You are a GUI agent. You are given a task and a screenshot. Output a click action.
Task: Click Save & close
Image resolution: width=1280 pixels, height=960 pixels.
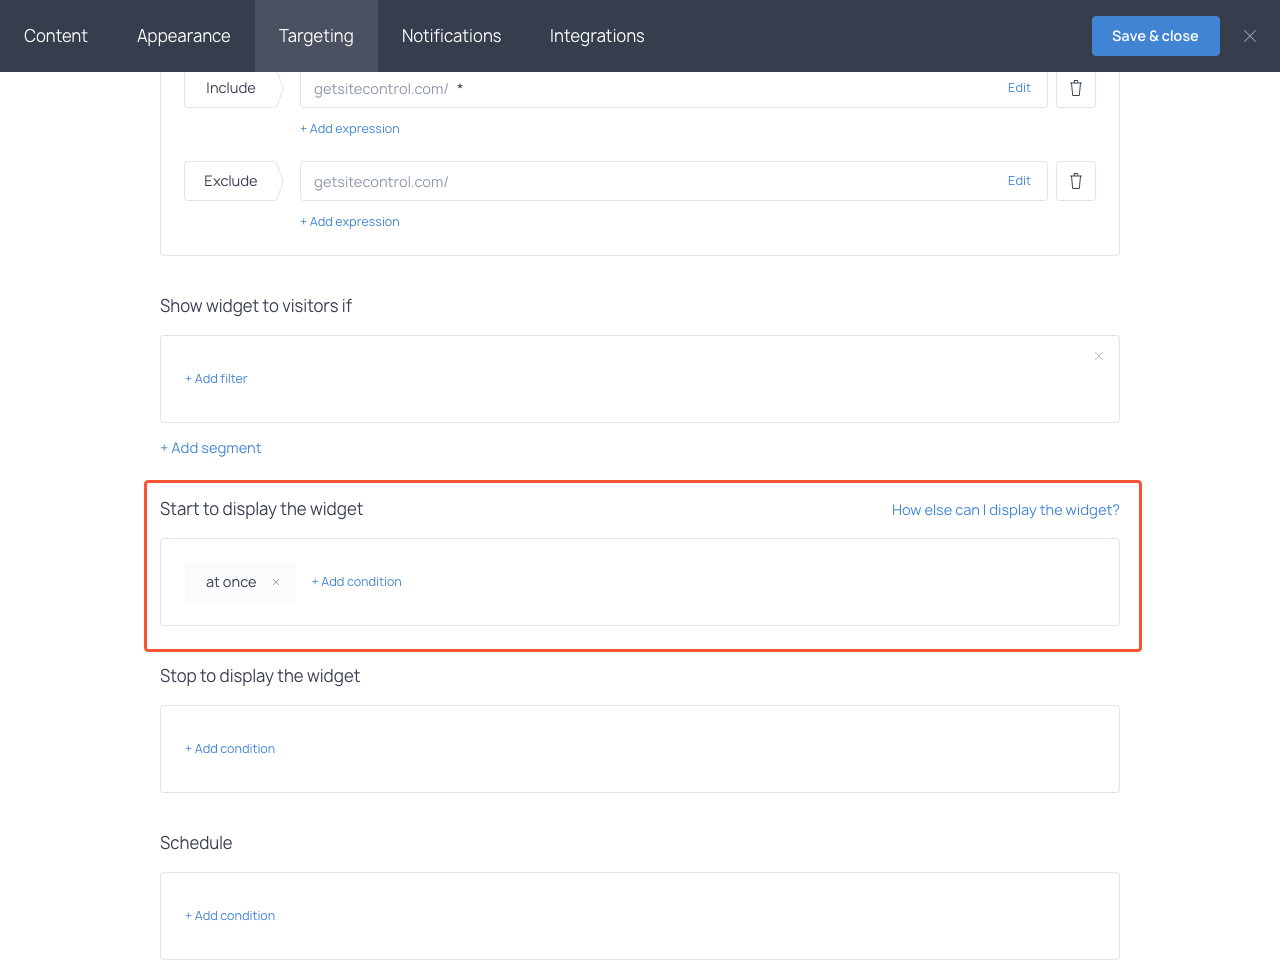[1156, 35]
